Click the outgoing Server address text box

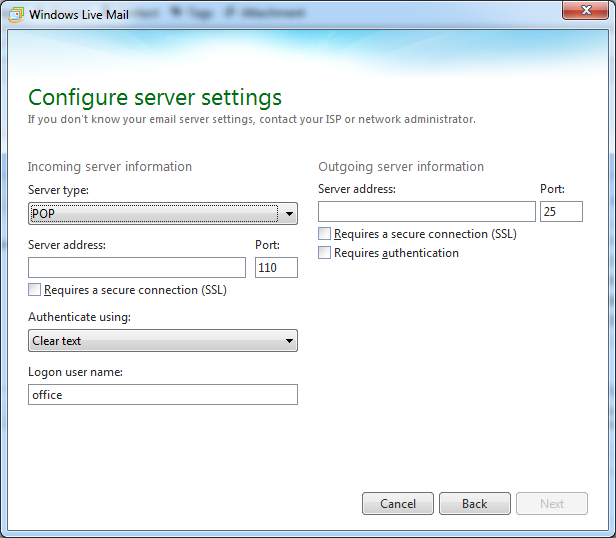point(427,211)
